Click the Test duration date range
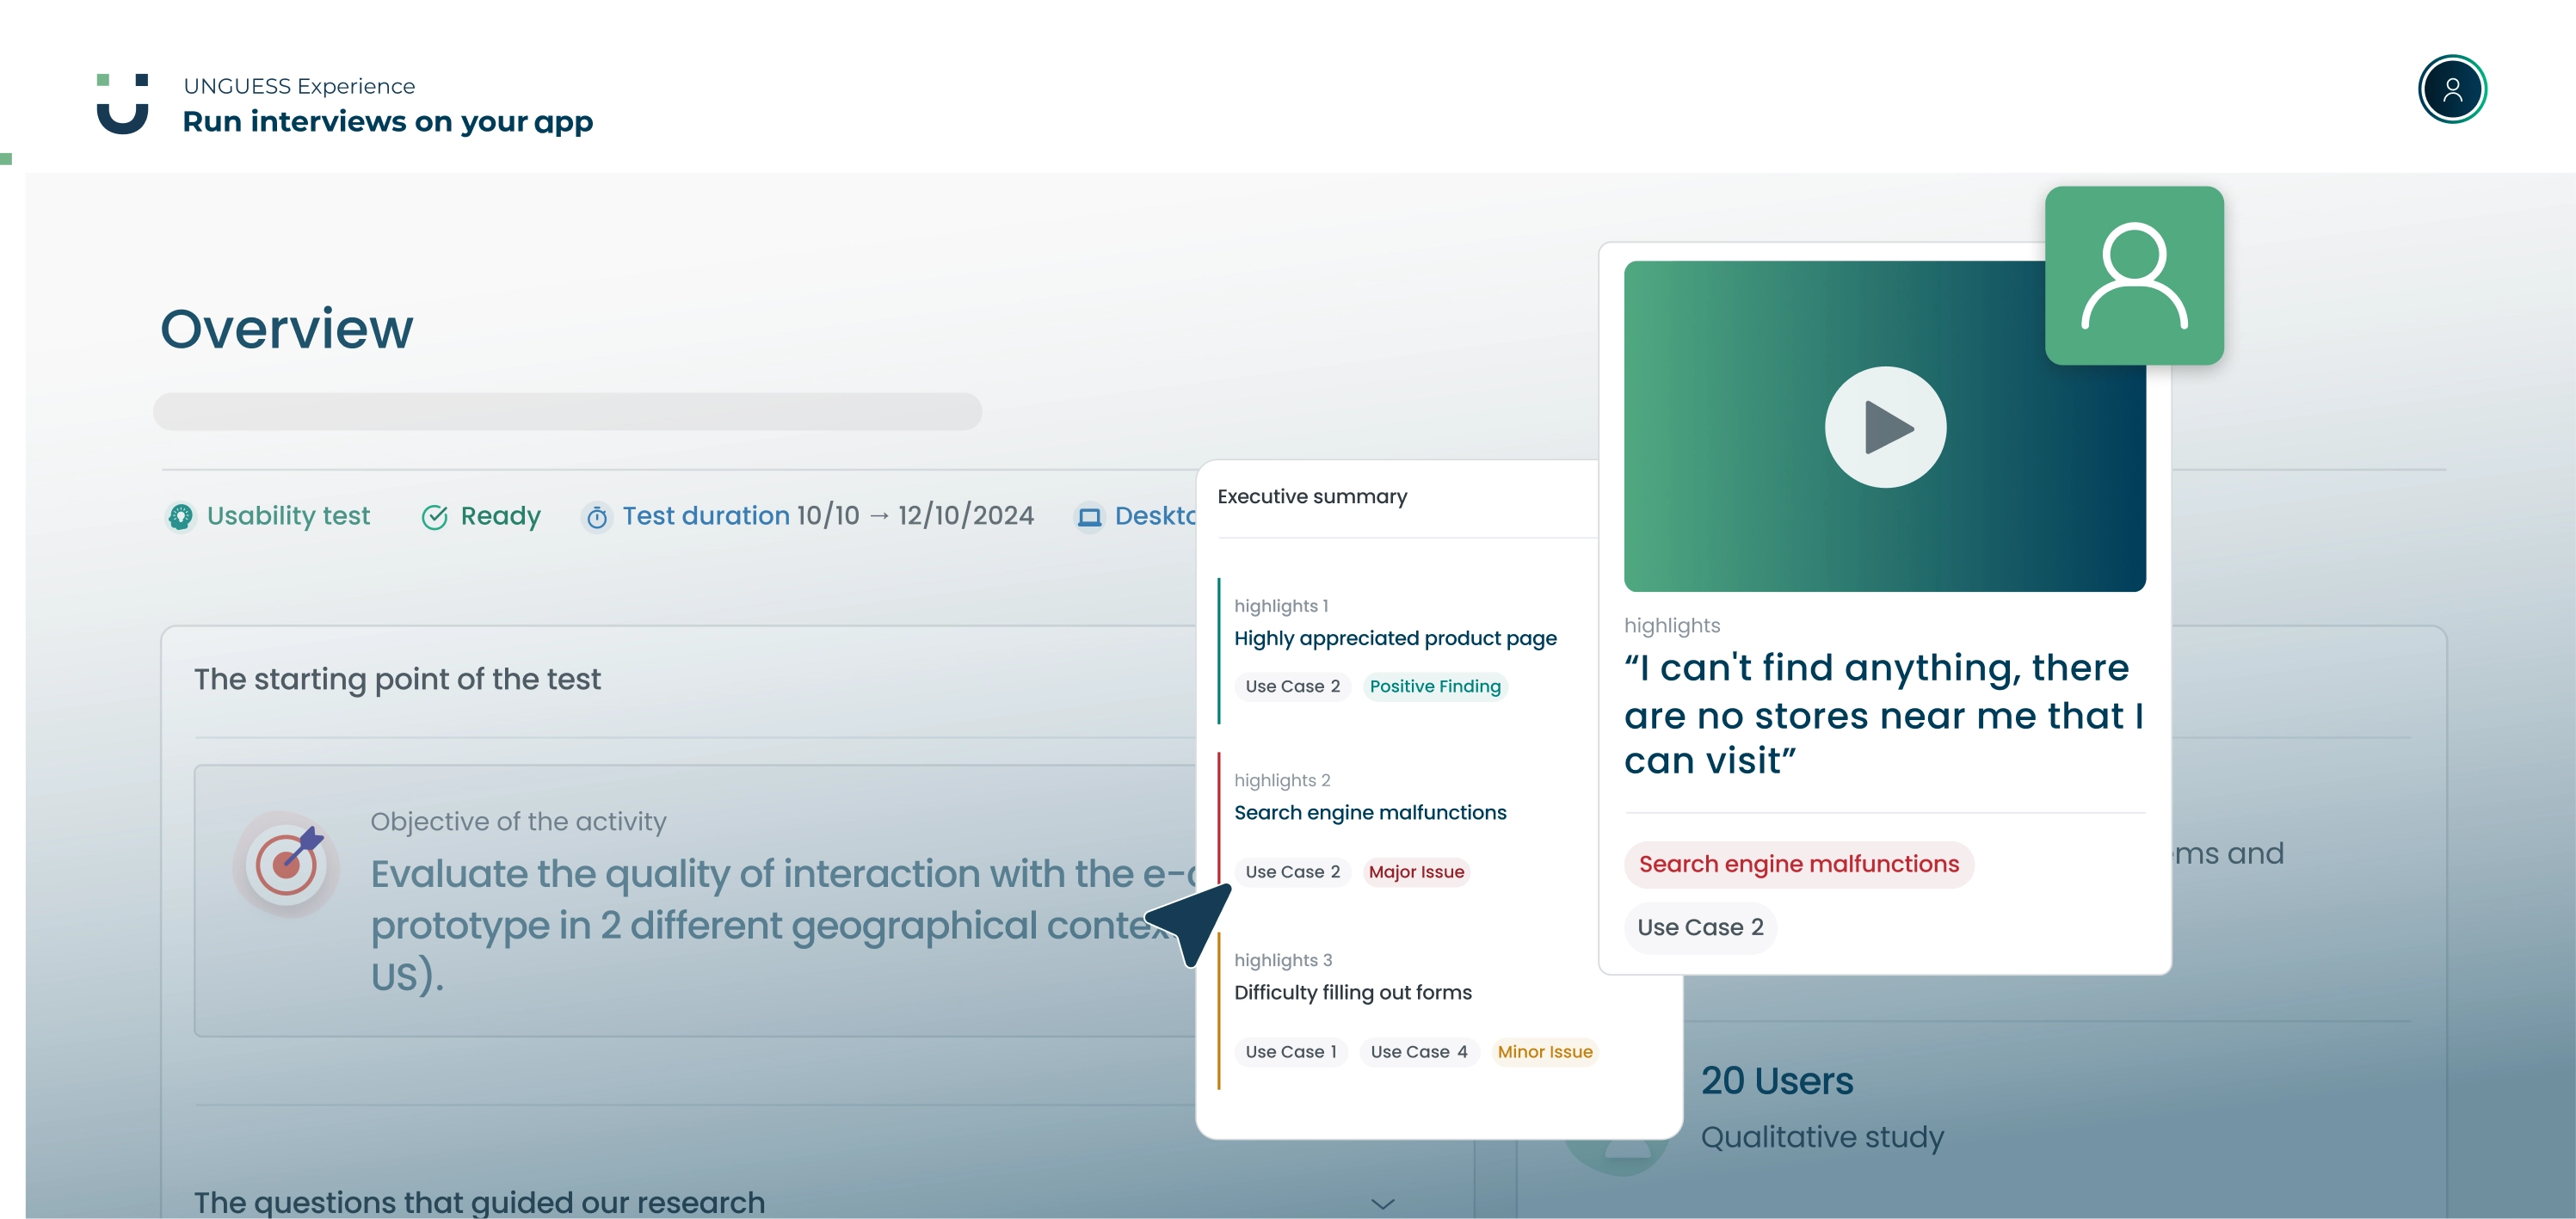 click(915, 516)
